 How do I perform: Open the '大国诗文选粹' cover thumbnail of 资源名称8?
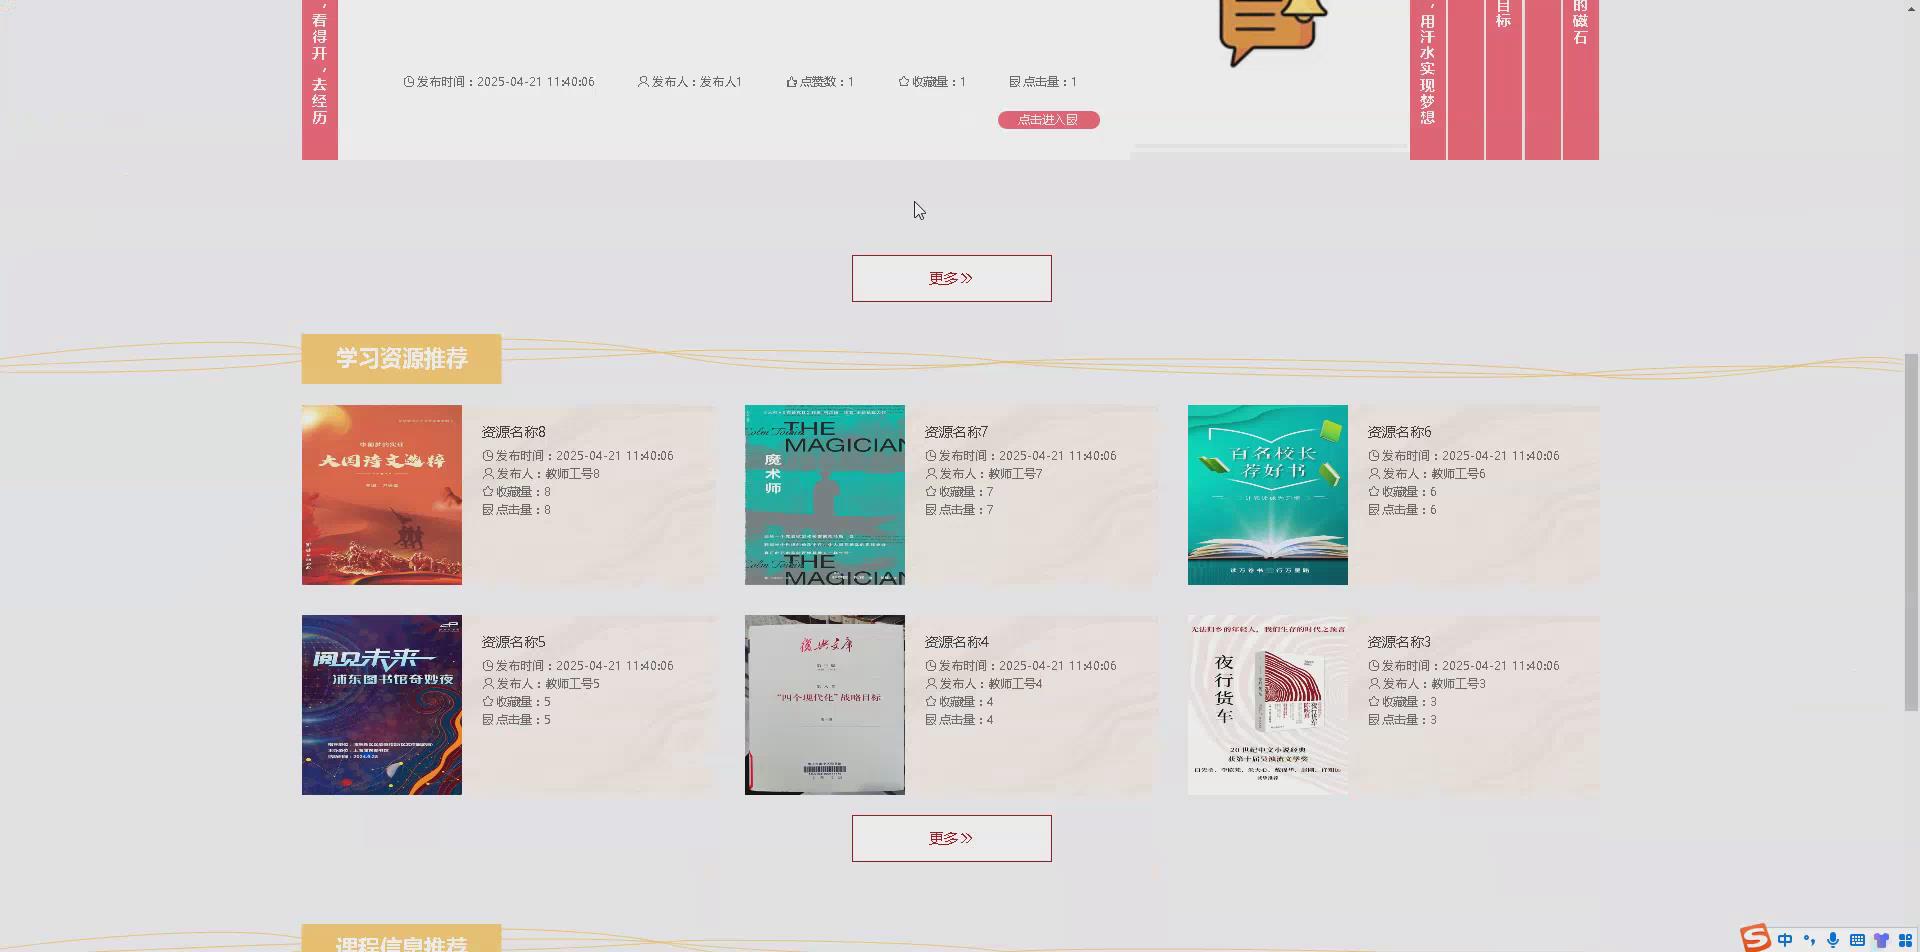click(381, 494)
